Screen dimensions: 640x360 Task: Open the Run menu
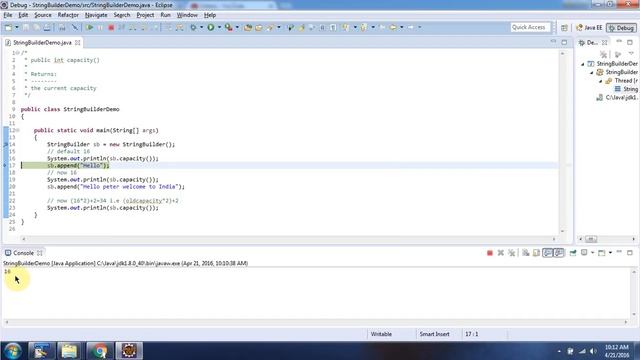pos(165,15)
